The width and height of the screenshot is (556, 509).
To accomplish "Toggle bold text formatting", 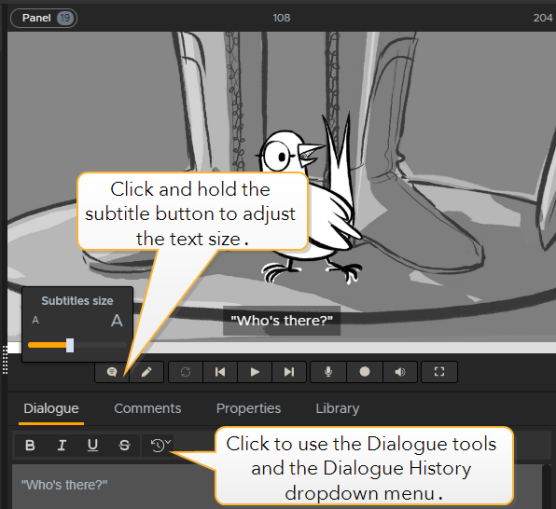I will (30, 445).
